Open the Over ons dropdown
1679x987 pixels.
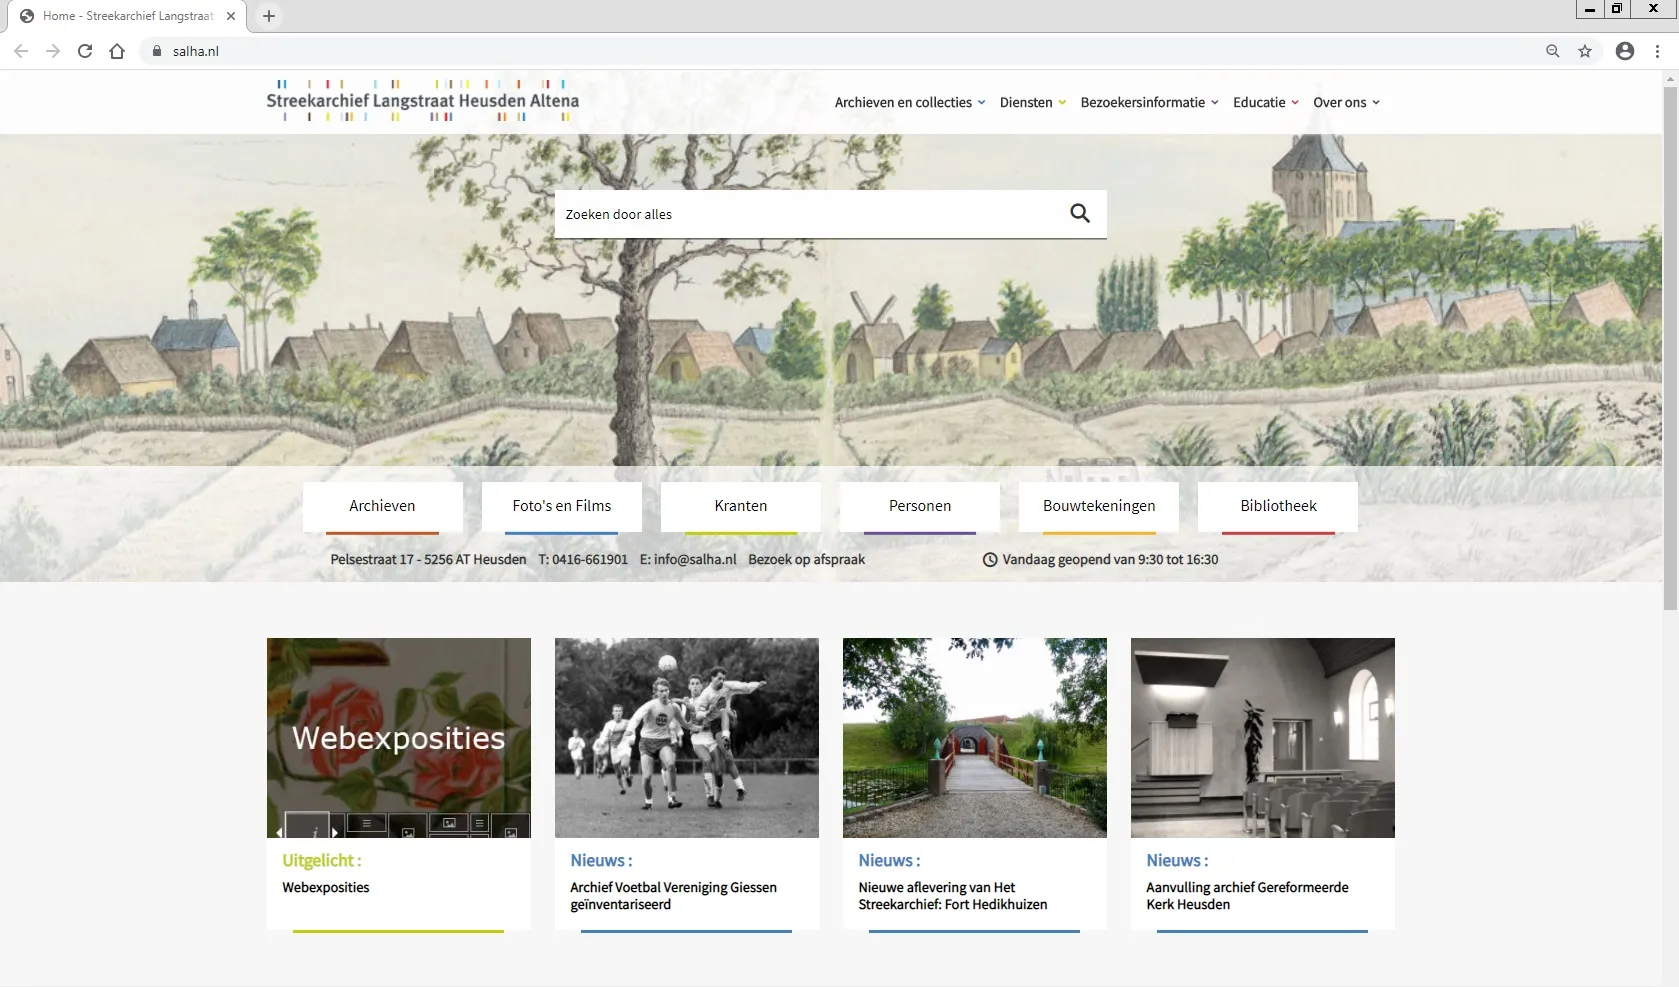point(1340,102)
